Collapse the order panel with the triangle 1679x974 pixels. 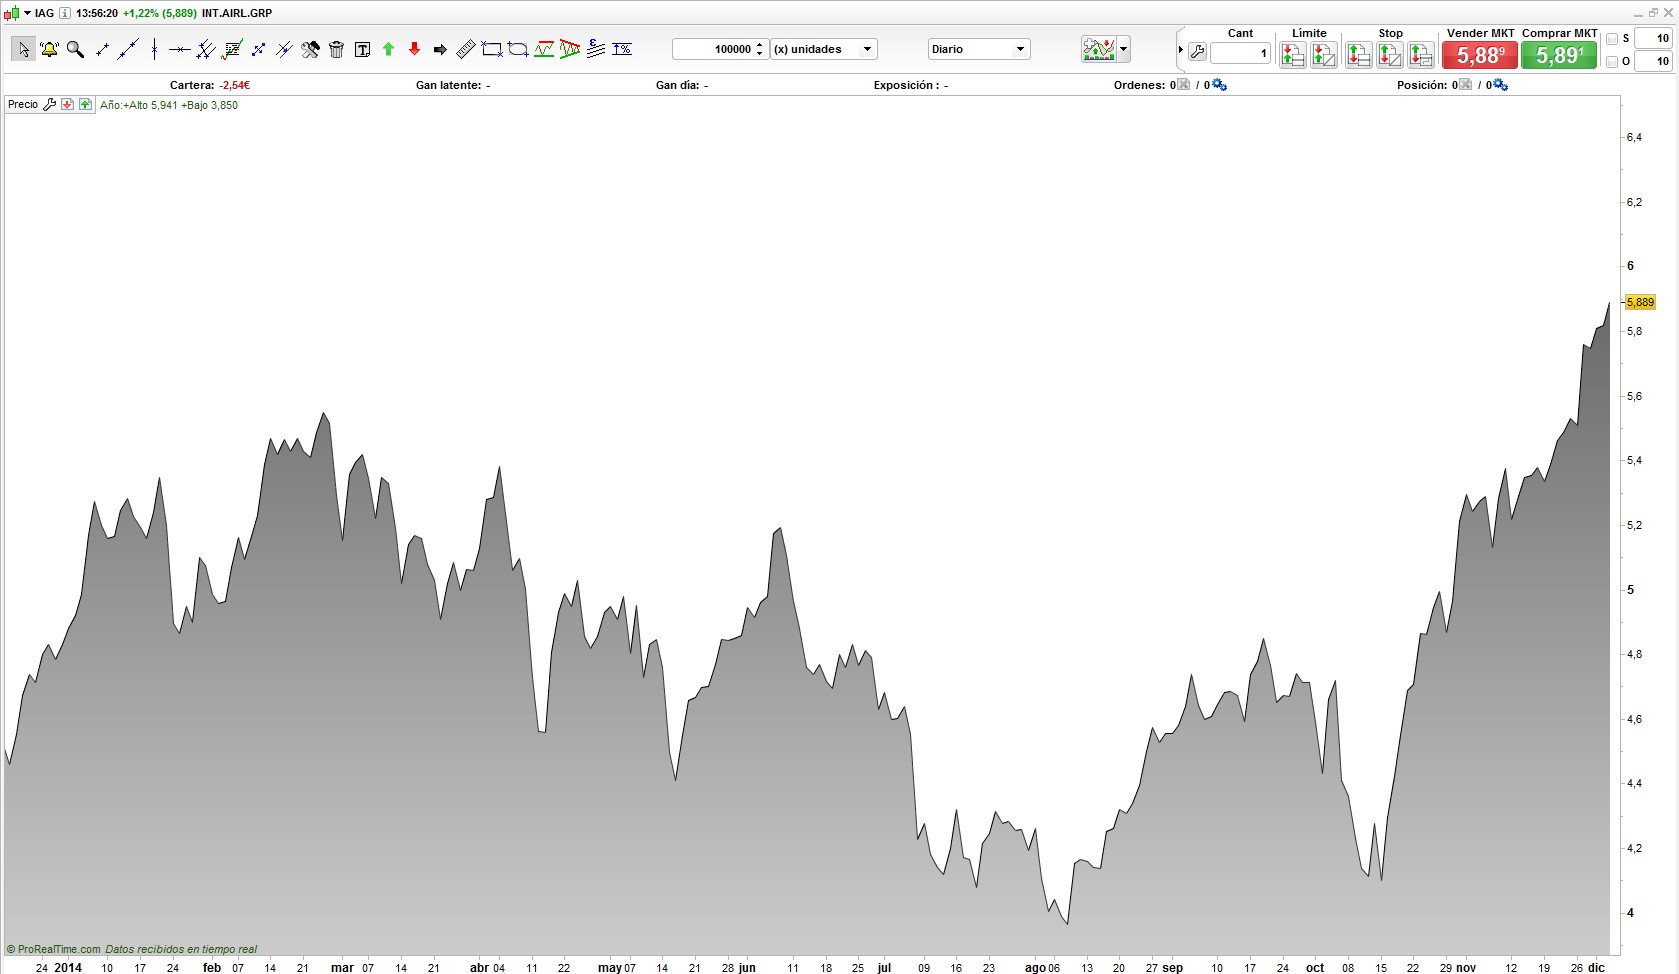pos(1181,49)
